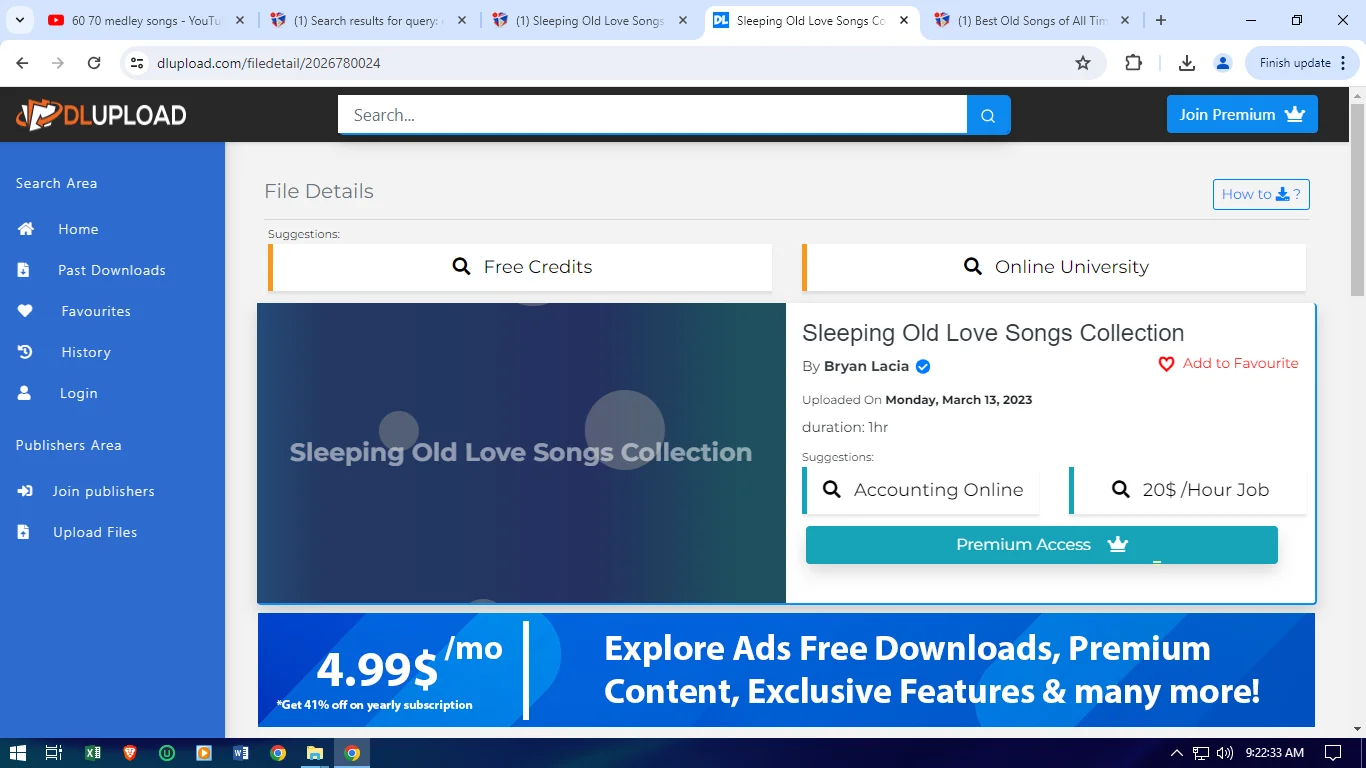This screenshot has height=768, width=1366.
Task: Click the Accounting Online suggestion
Action: tap(921, 490)
